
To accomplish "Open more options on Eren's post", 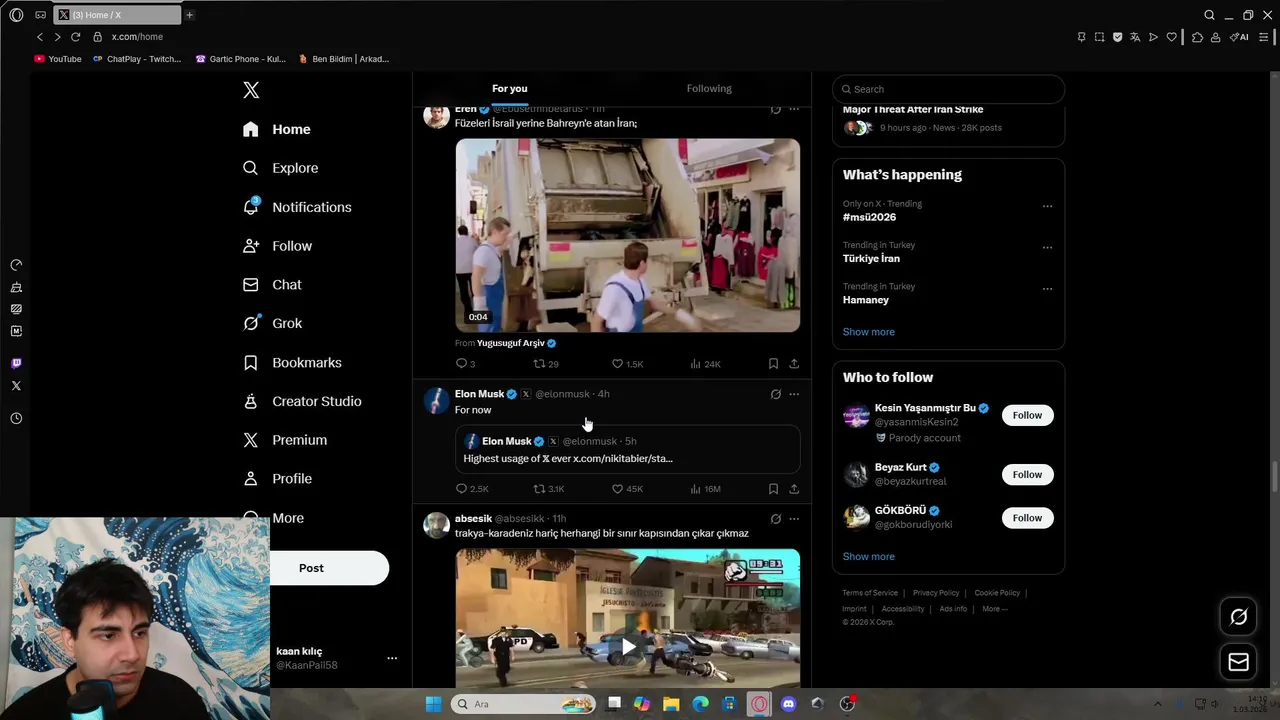I will coord(794,109).
